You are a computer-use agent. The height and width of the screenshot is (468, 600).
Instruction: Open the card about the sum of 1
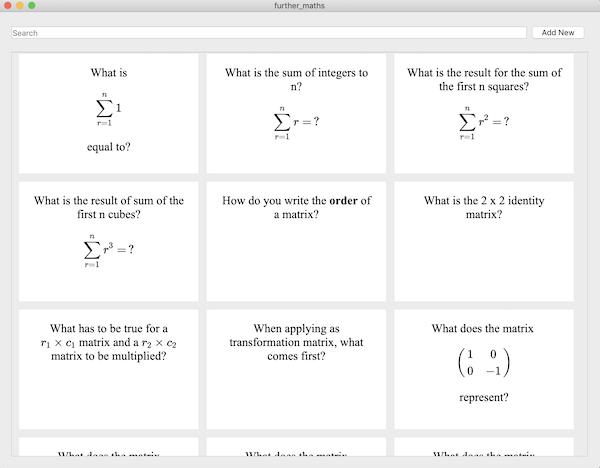[x=108, y=112]
